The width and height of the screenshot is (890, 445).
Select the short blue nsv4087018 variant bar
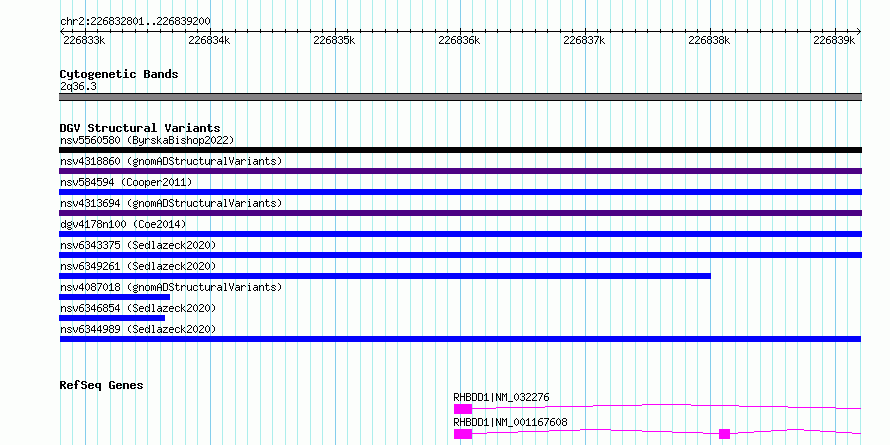tap(115, 297)
